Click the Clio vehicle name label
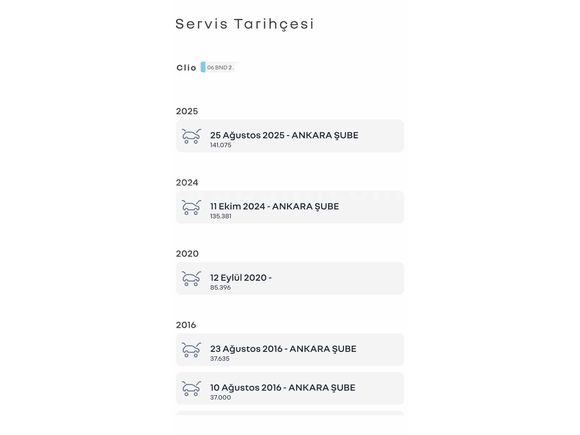 (186, 68)
